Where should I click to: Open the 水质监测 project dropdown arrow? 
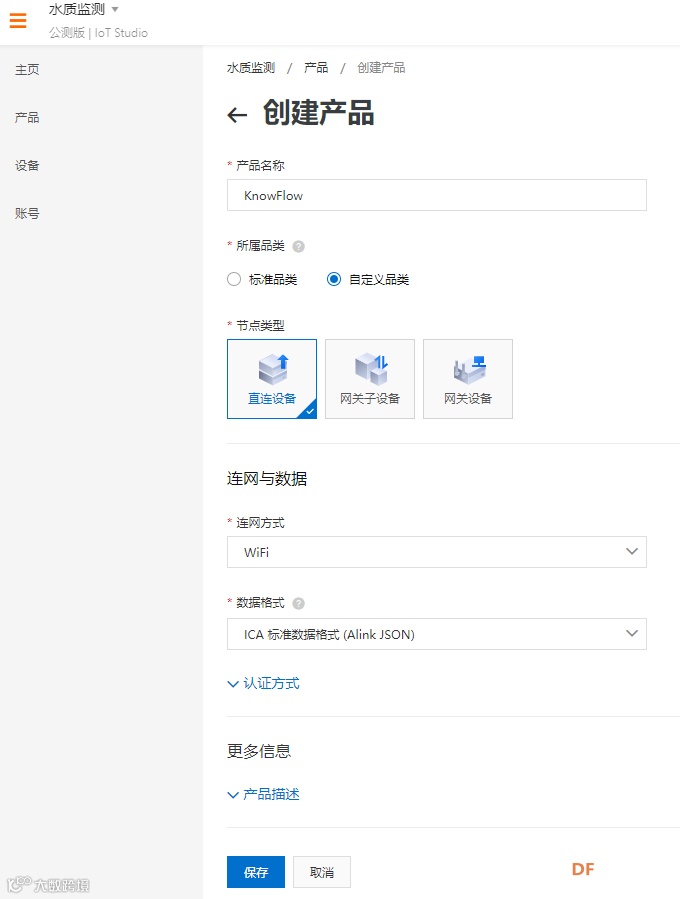coord(115,9)
